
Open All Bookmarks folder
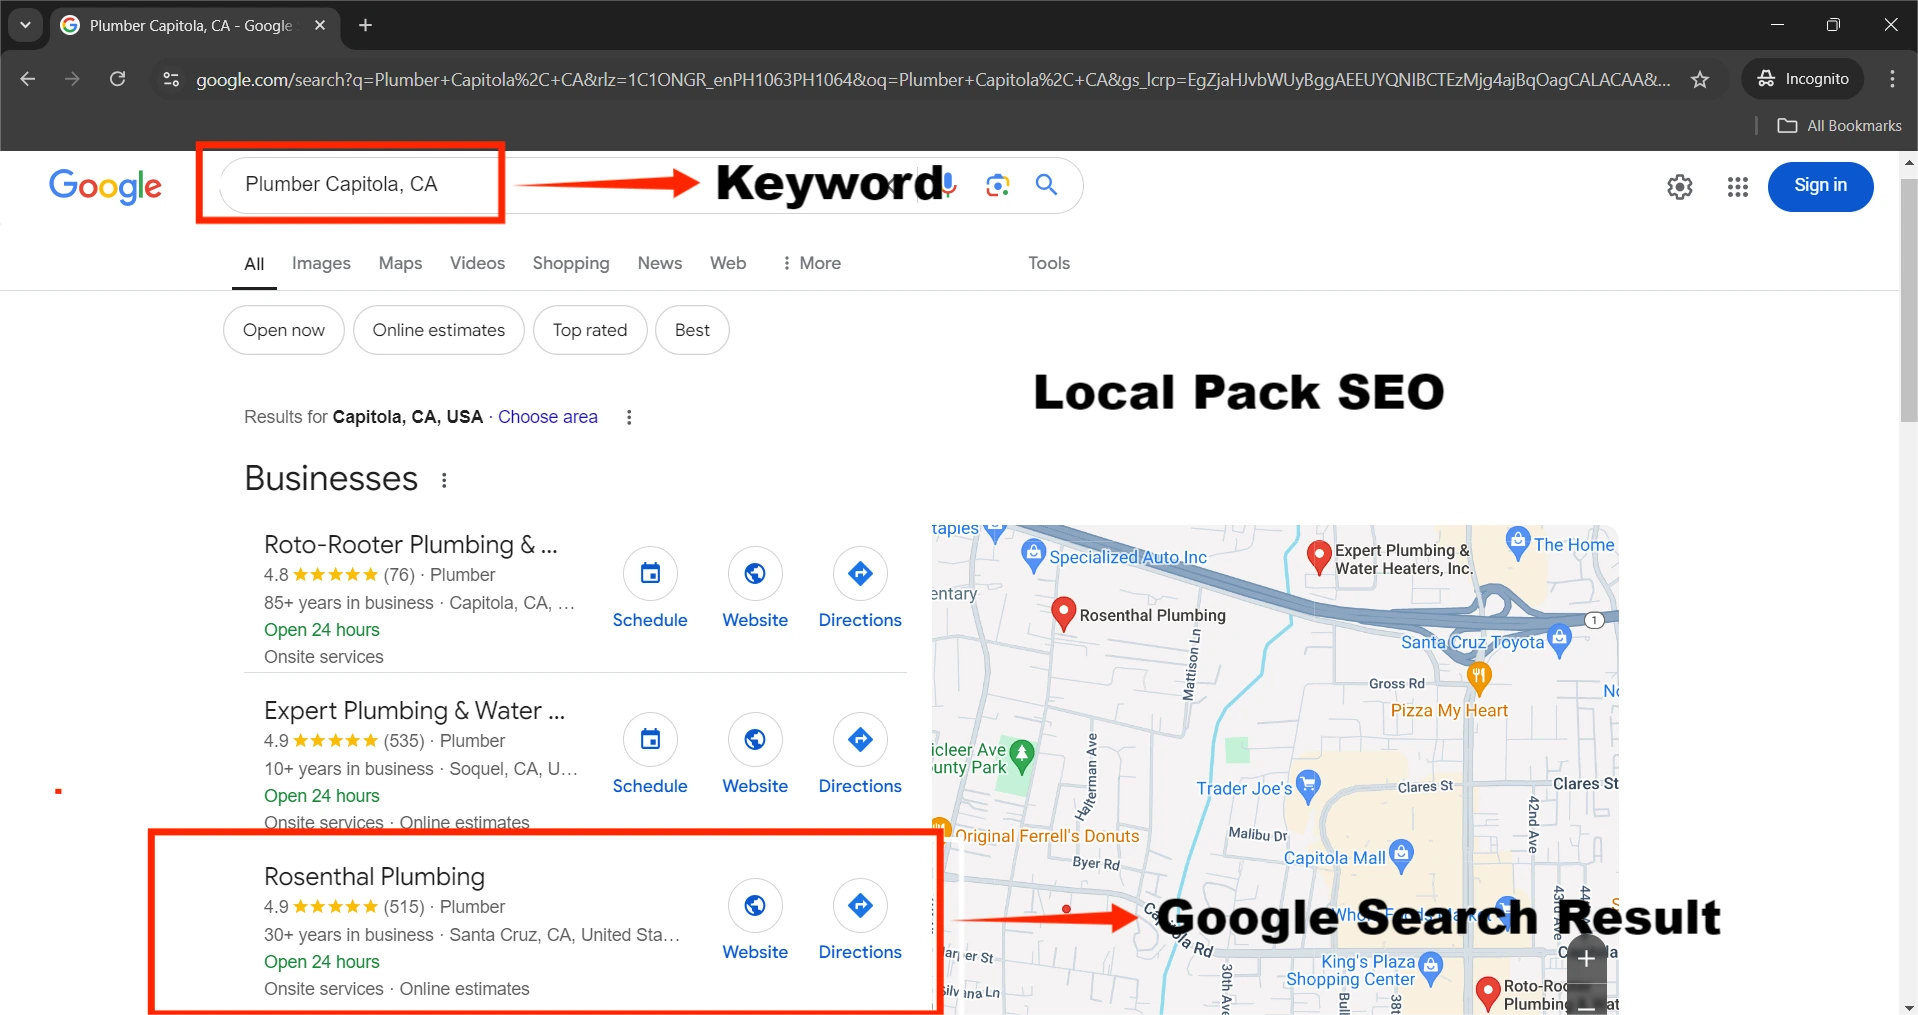coord(1840,126)
